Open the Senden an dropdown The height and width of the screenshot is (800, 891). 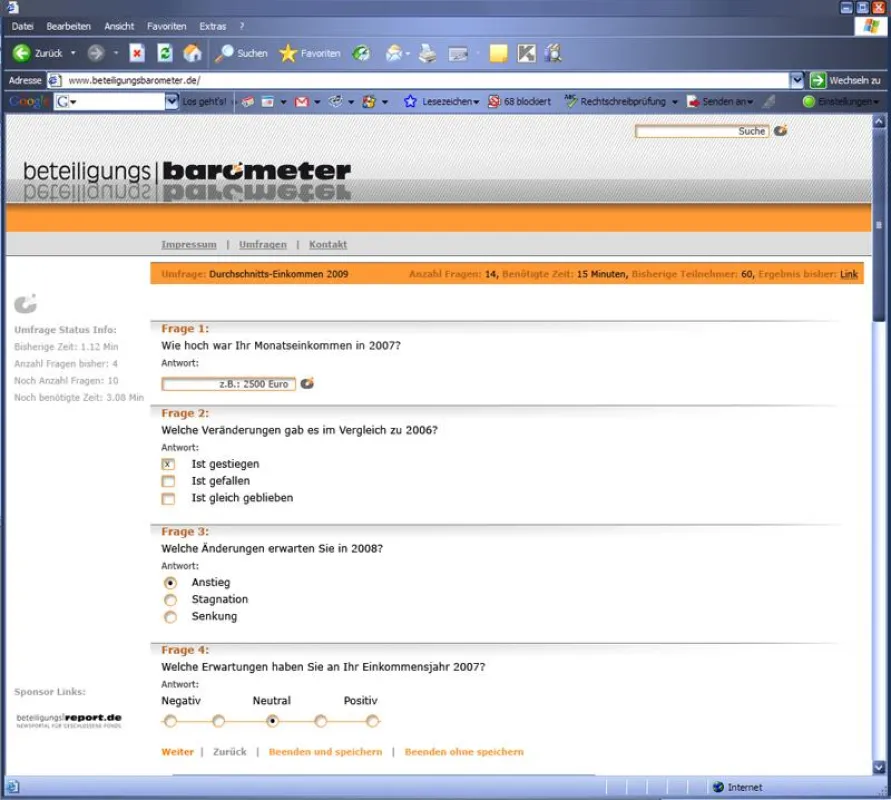(751, 102)
